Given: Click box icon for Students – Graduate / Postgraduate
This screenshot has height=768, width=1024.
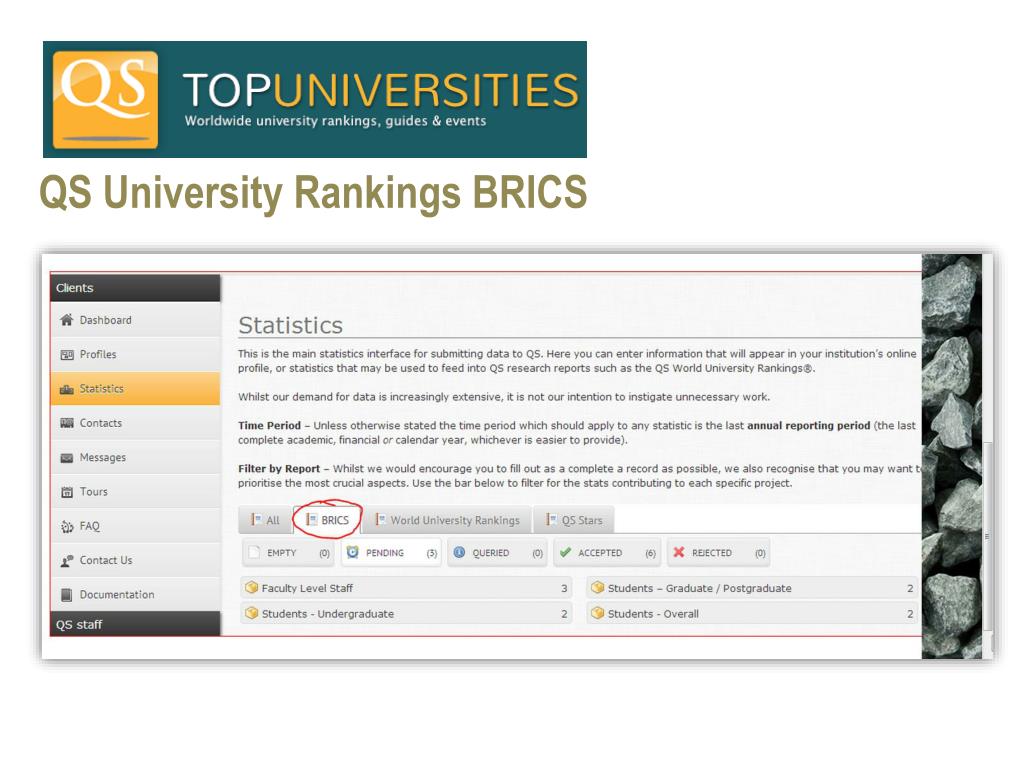Looking at the screenshot, I should [597, 588].
